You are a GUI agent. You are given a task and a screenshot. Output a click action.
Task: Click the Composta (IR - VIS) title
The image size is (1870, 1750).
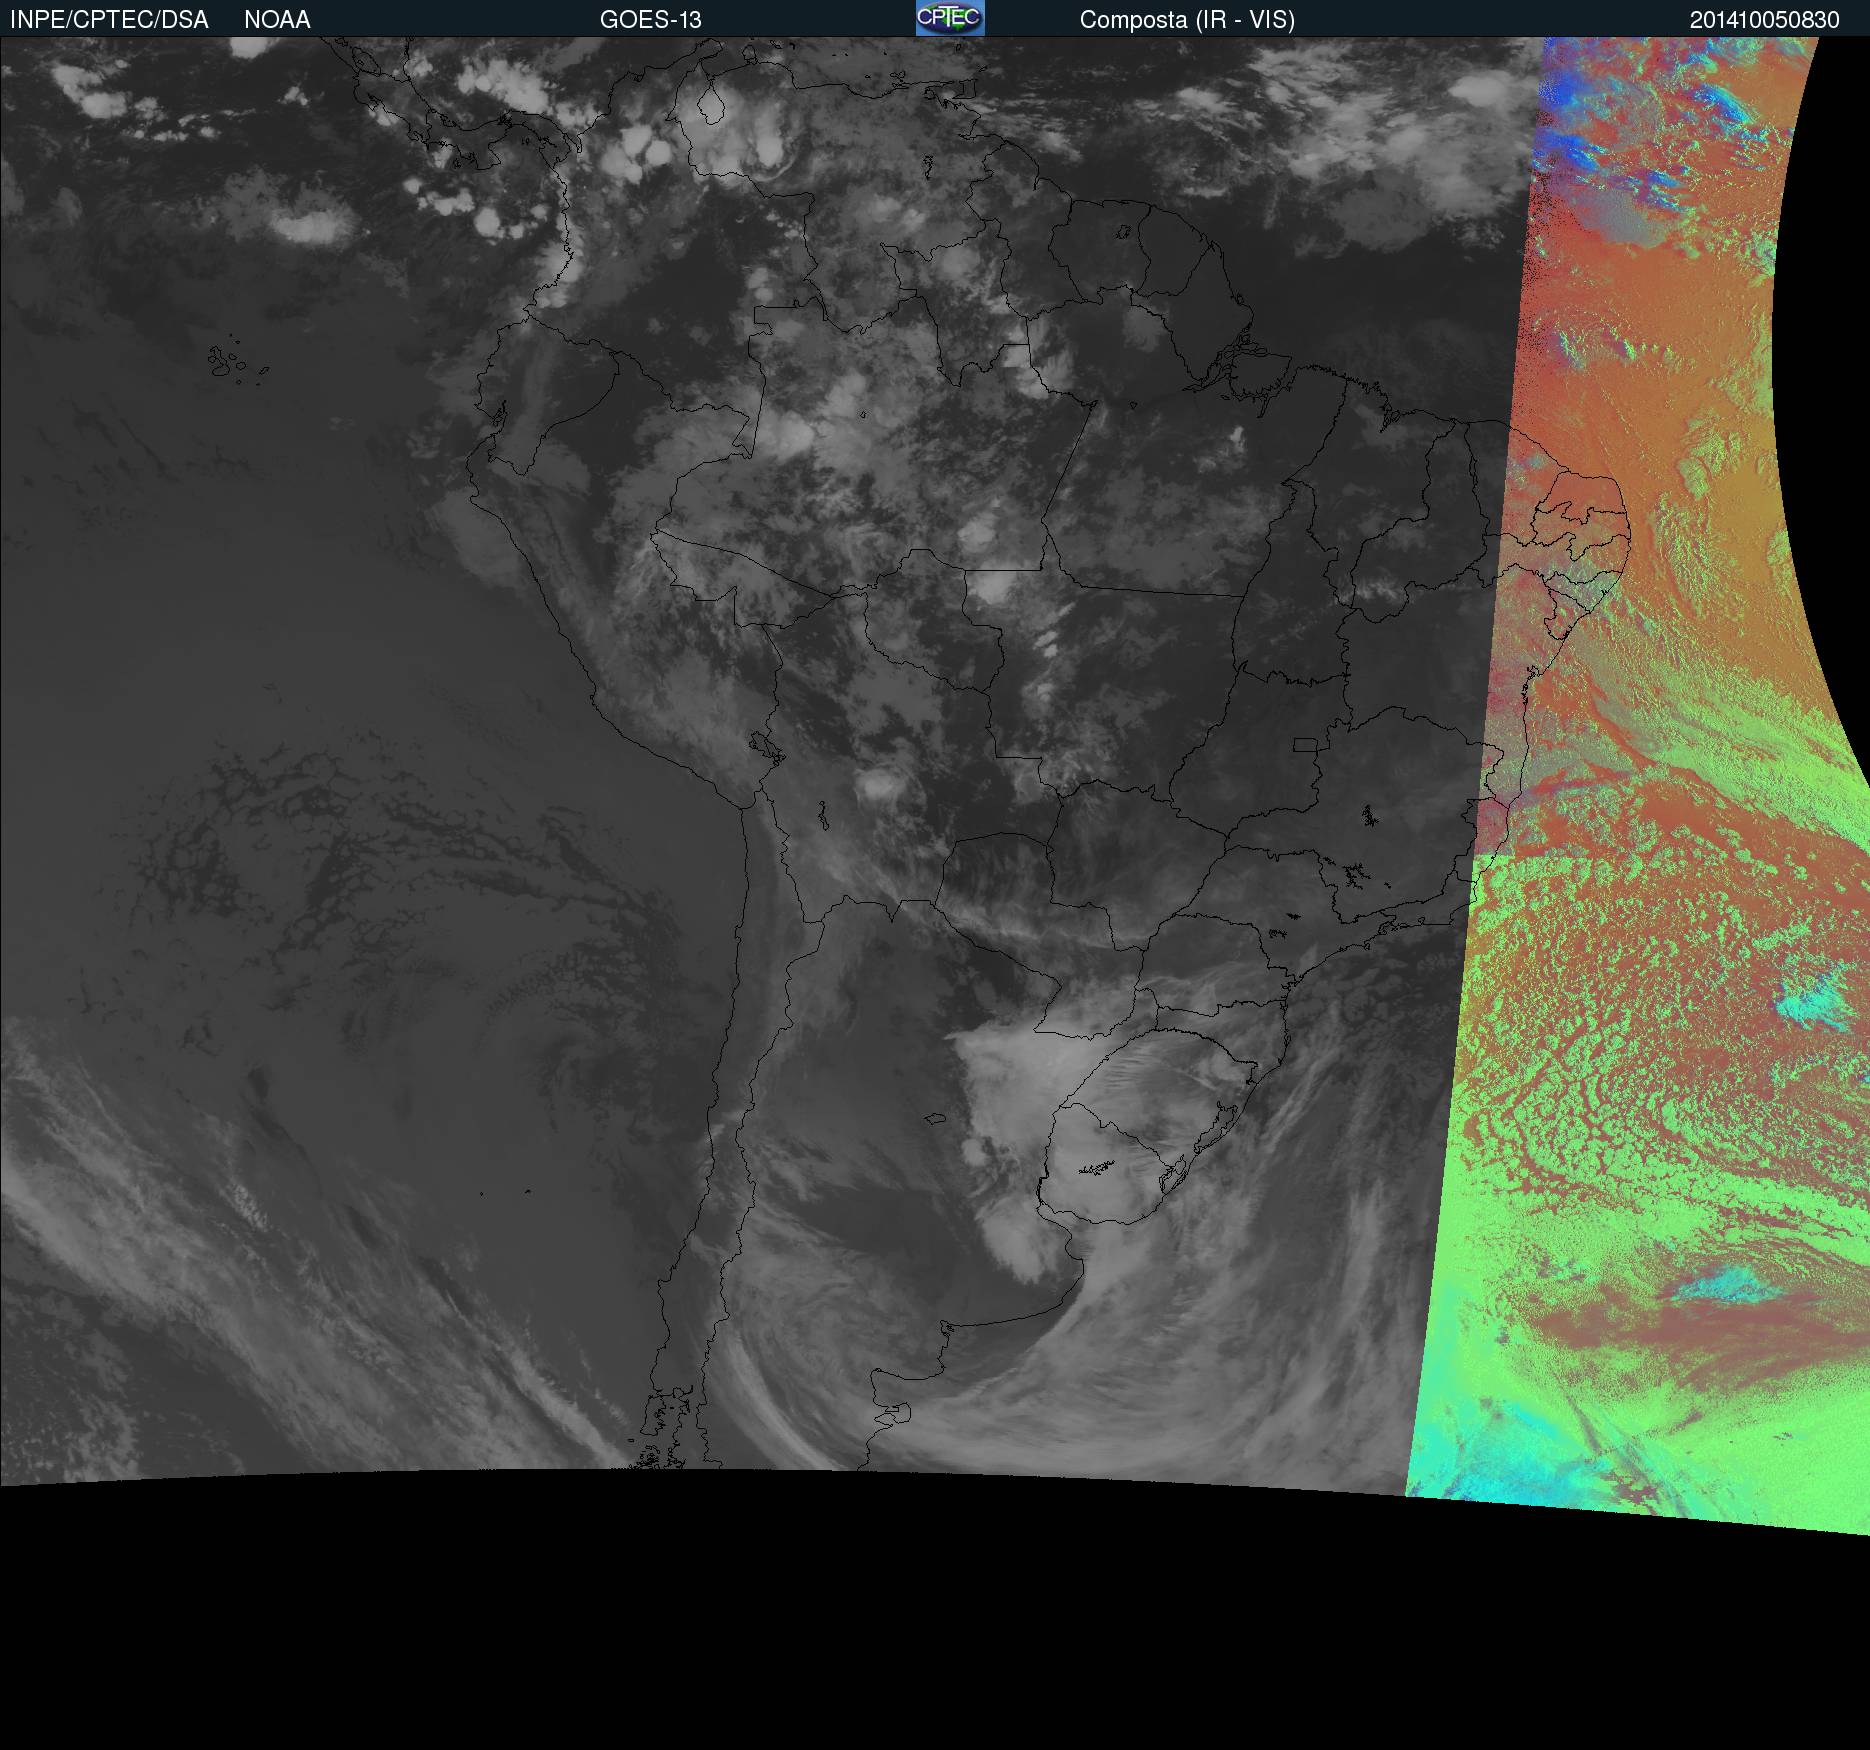1187,20
